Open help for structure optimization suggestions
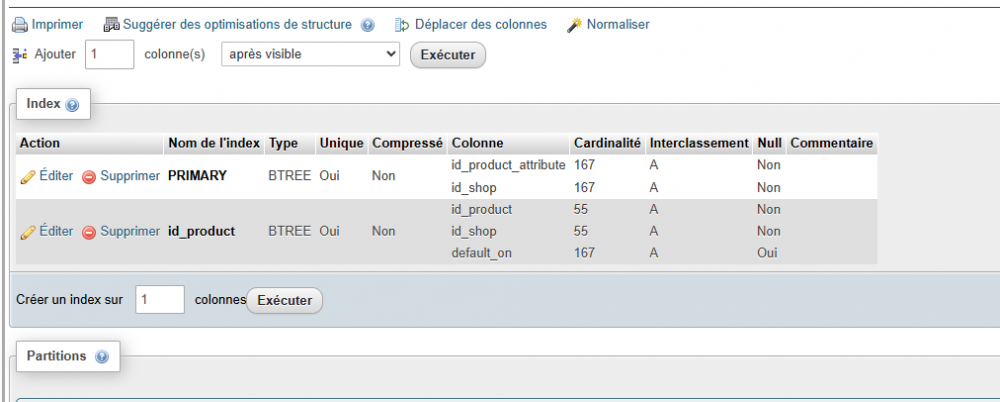 (368, 25)
